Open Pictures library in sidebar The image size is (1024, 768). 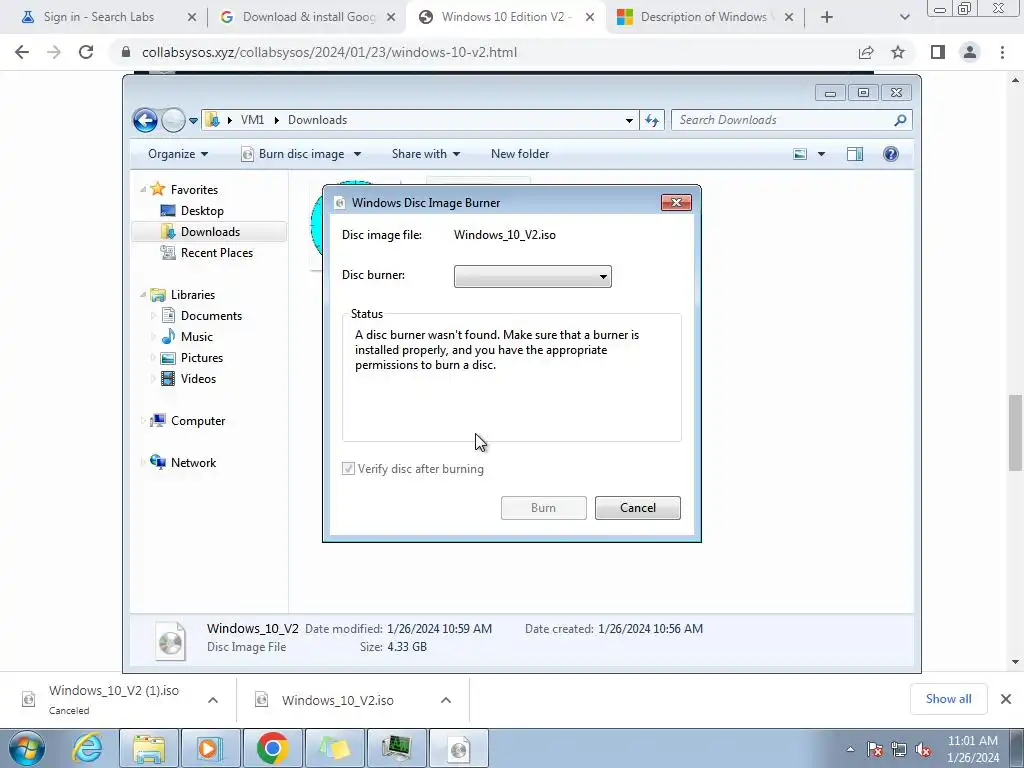(x=201, y=358)
